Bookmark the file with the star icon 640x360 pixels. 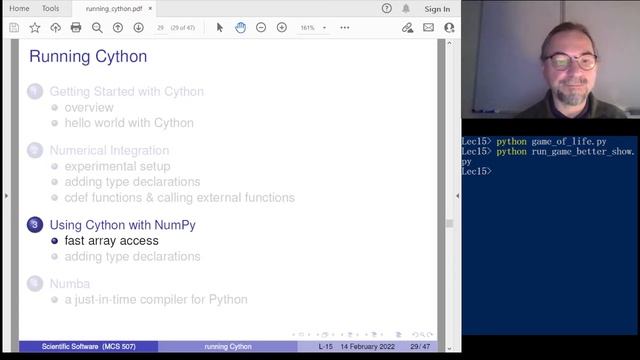tap(35, 28)
